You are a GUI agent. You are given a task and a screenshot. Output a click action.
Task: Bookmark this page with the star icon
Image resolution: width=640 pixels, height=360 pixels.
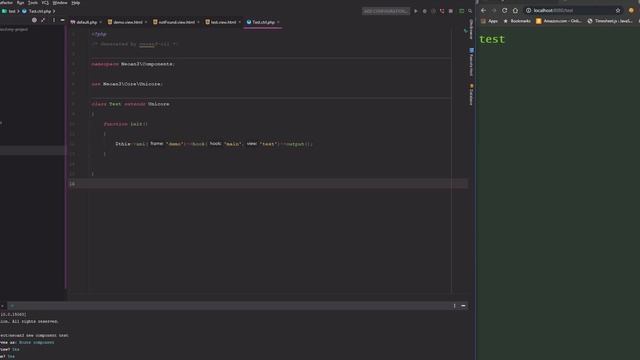618,11
